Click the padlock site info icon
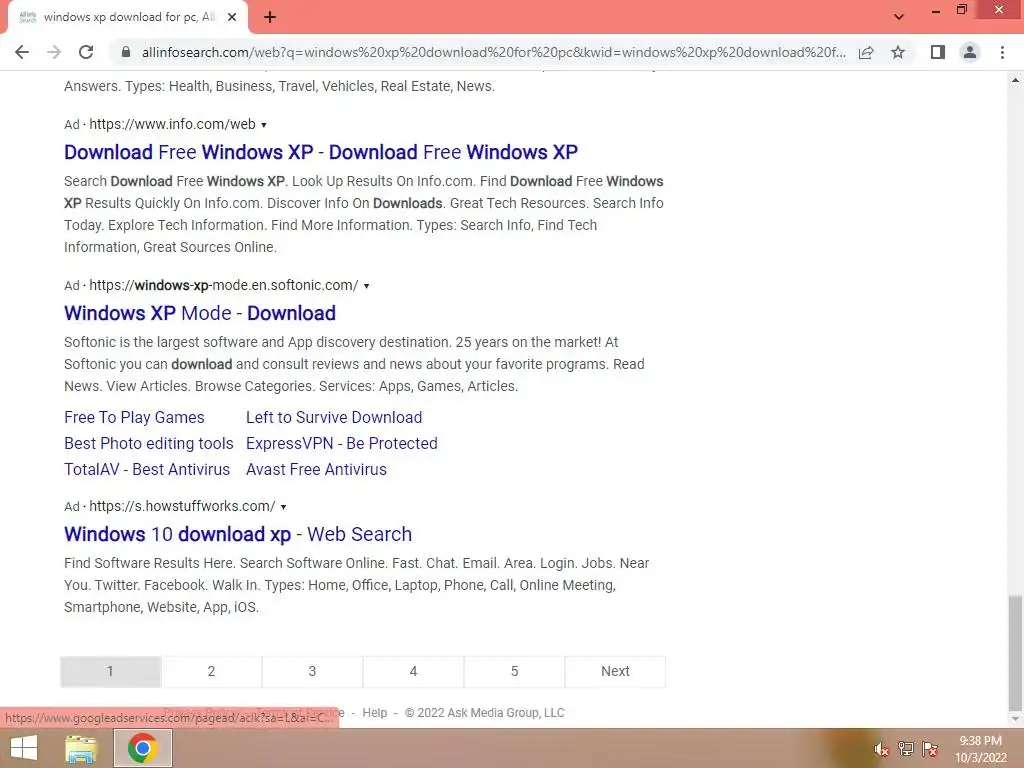This screenshot has height=768, width=1024. pyautogui.click(x=126, y=52)
